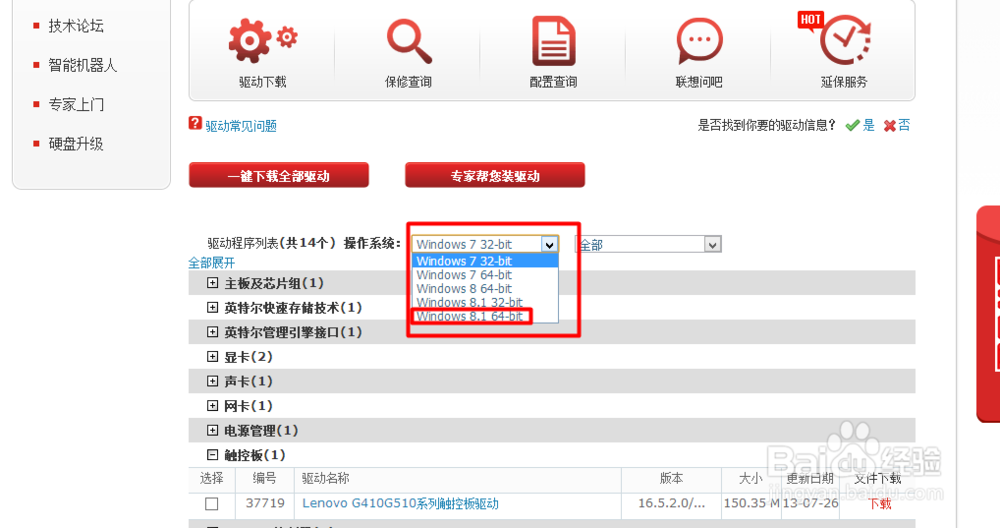
Task: Open the 保修查询 magnifier icon
Action: click(409, 41)
